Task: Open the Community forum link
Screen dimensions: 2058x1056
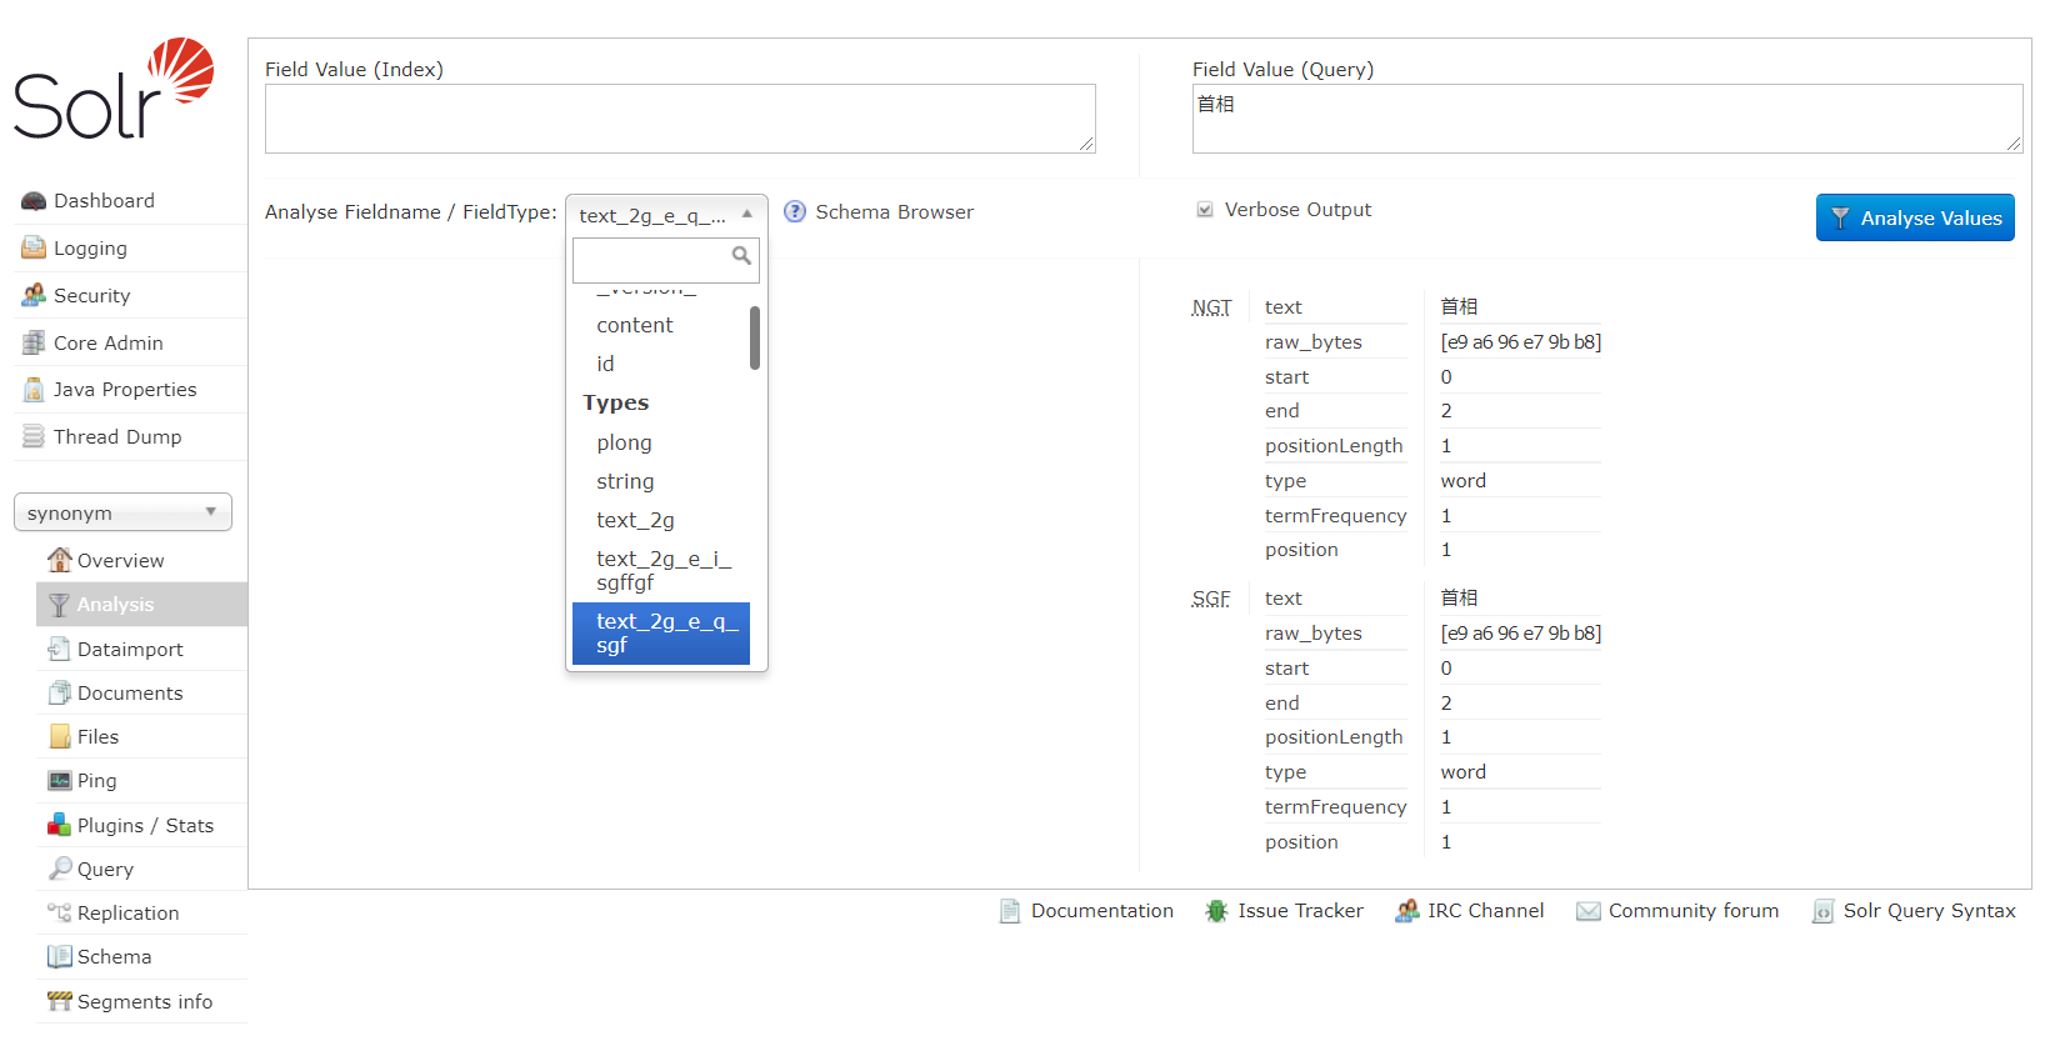Action: [1693, 911]
